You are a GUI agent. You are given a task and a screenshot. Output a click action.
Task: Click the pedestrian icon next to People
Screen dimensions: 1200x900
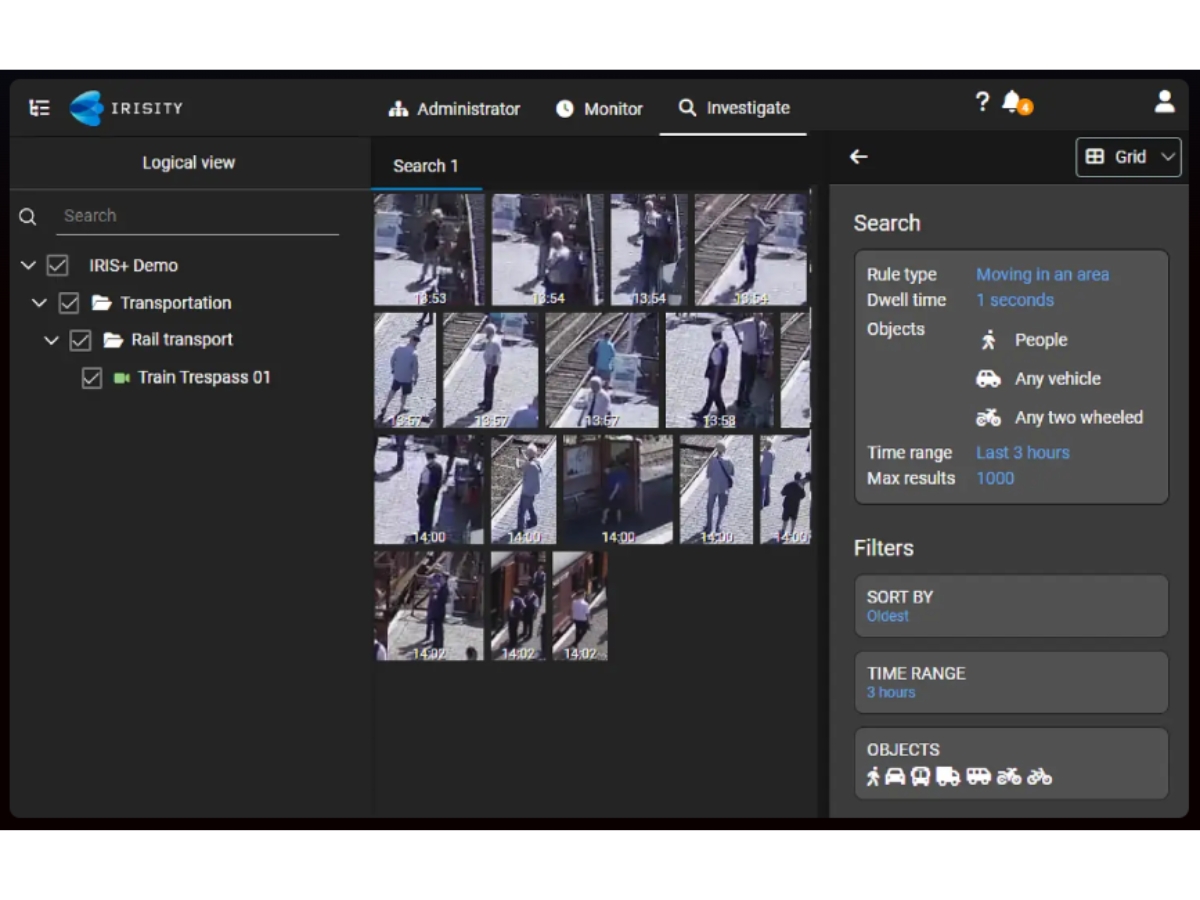tap(989, 340)
